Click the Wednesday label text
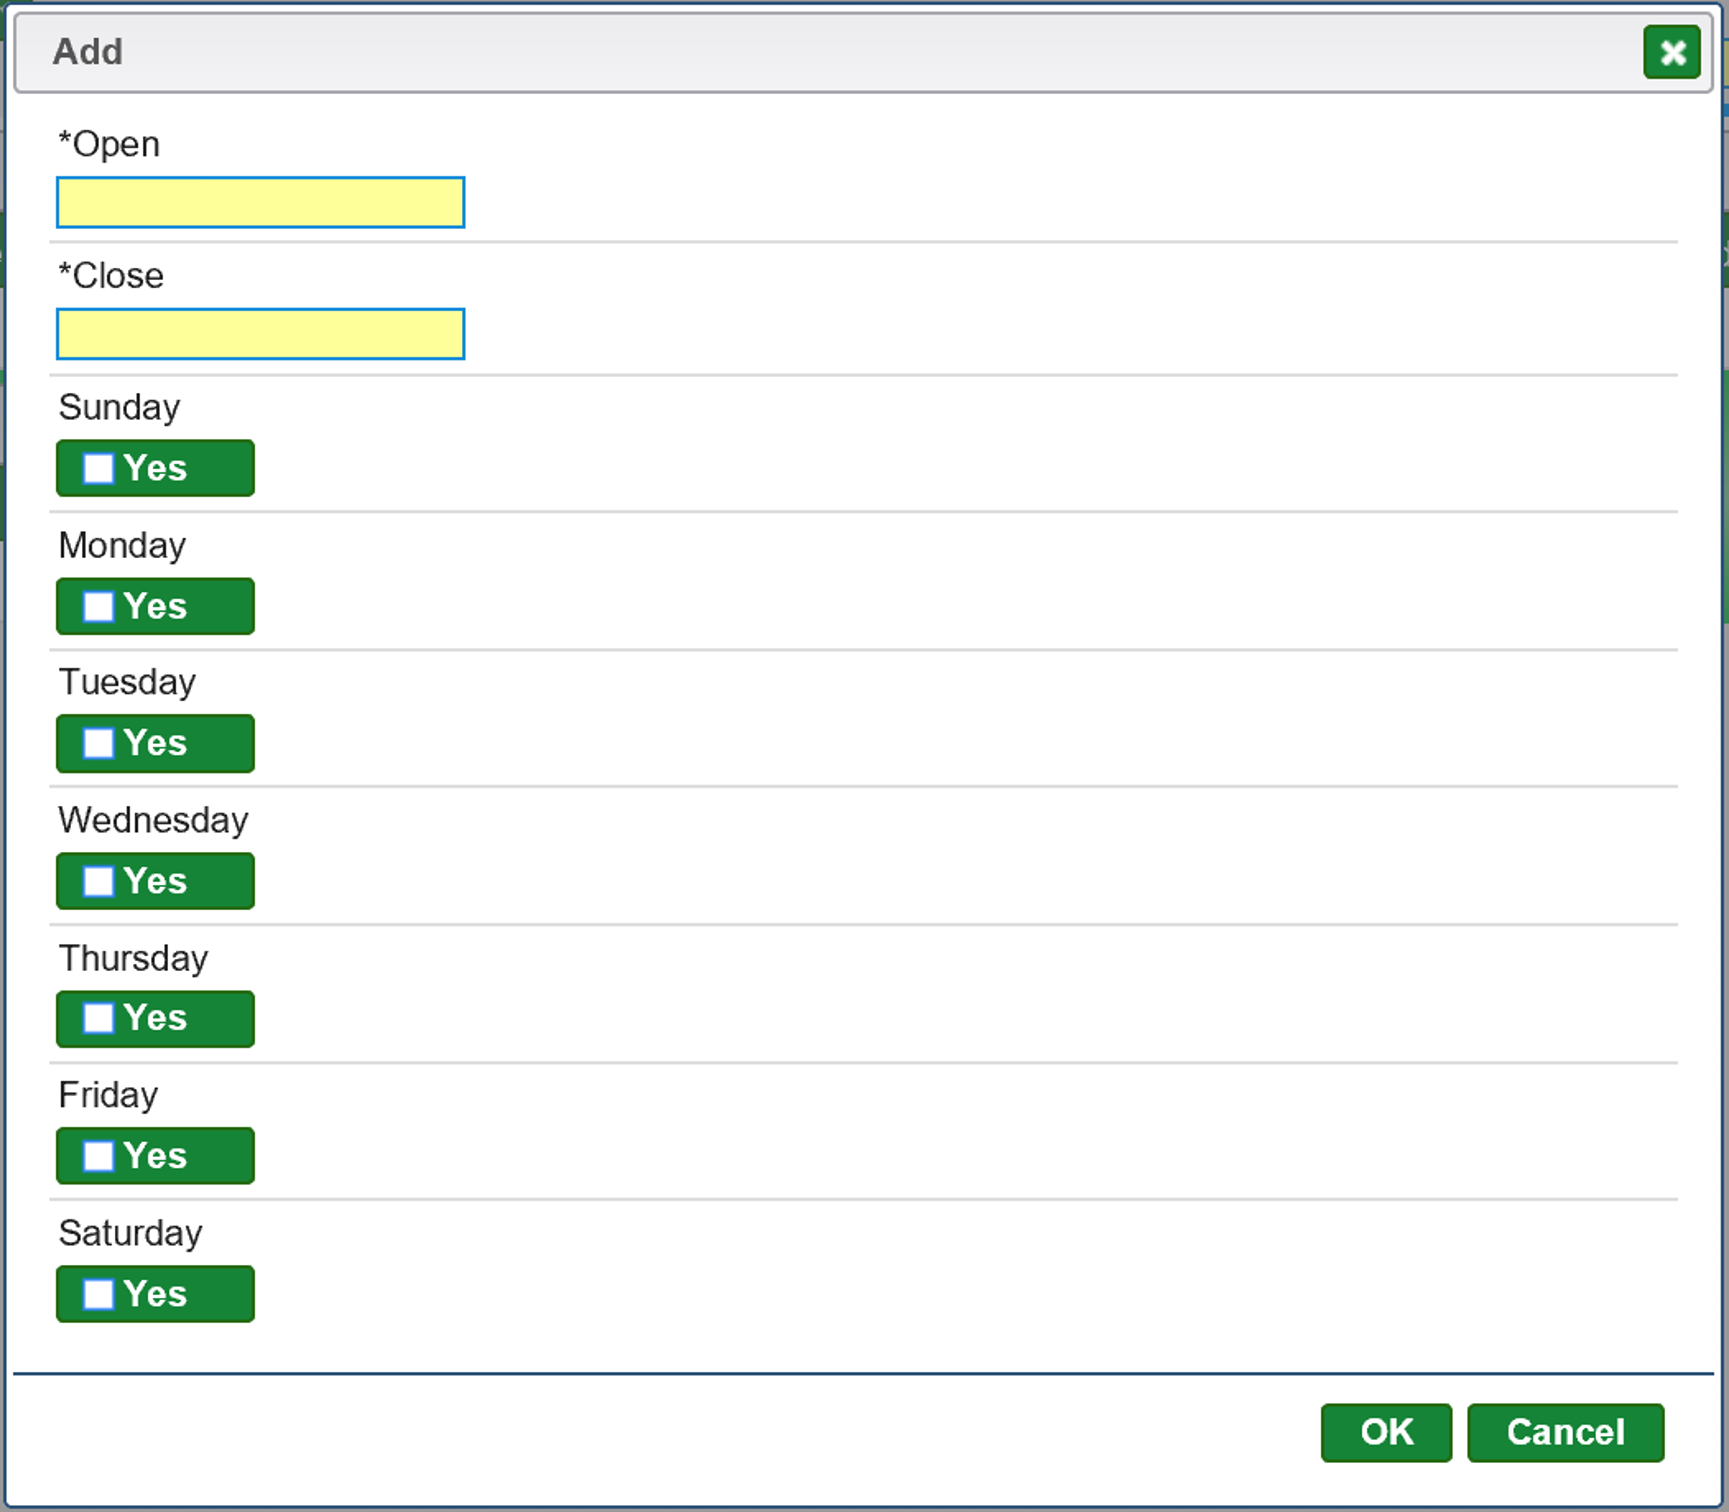Screen dimensions: 1729x1512 (x=153, y=820)
